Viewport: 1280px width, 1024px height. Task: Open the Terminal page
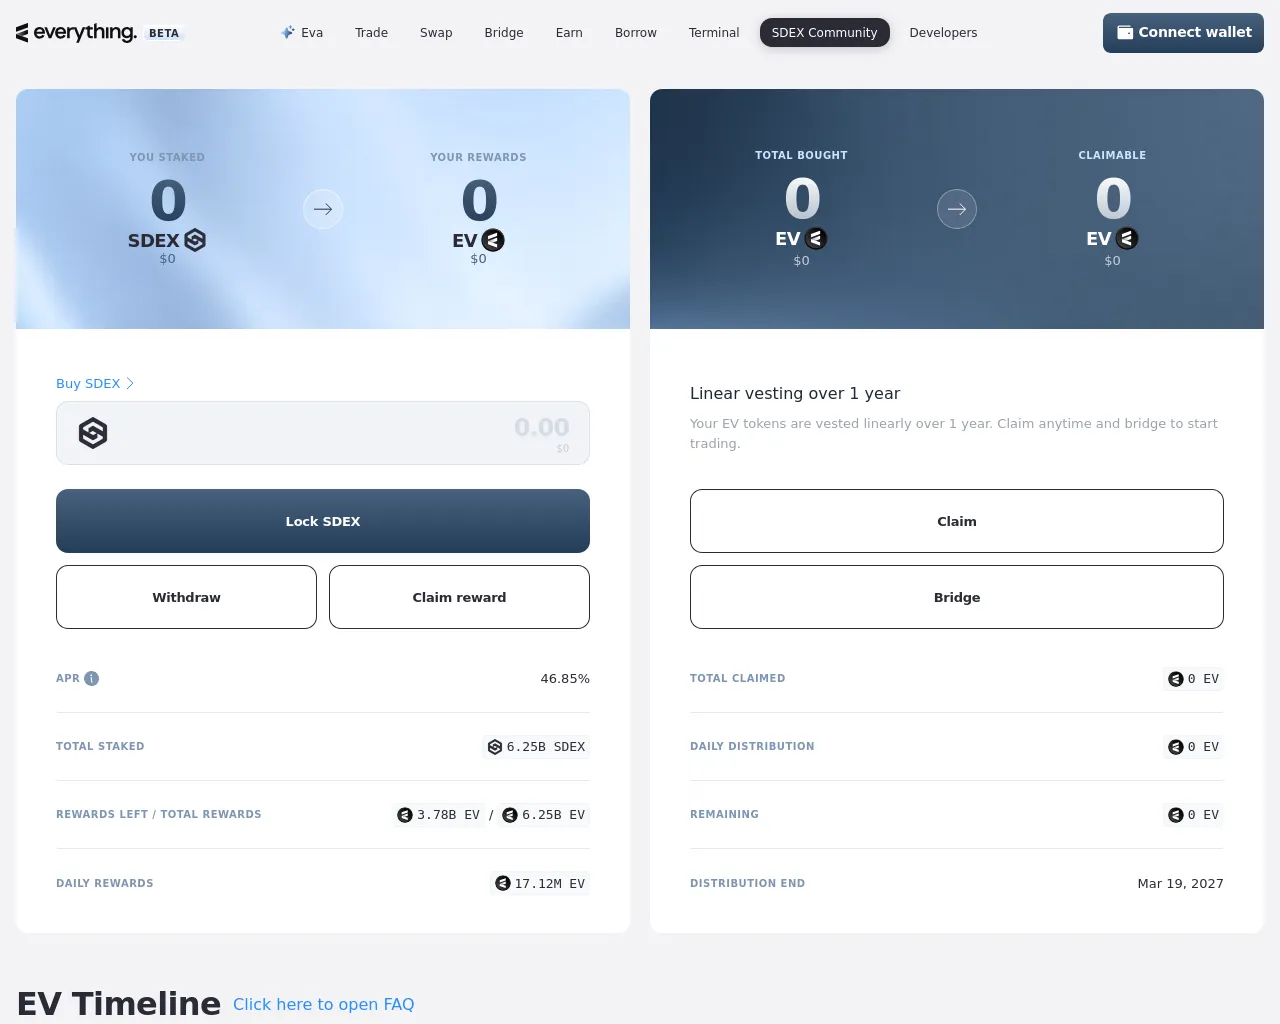tap(714, 32)
